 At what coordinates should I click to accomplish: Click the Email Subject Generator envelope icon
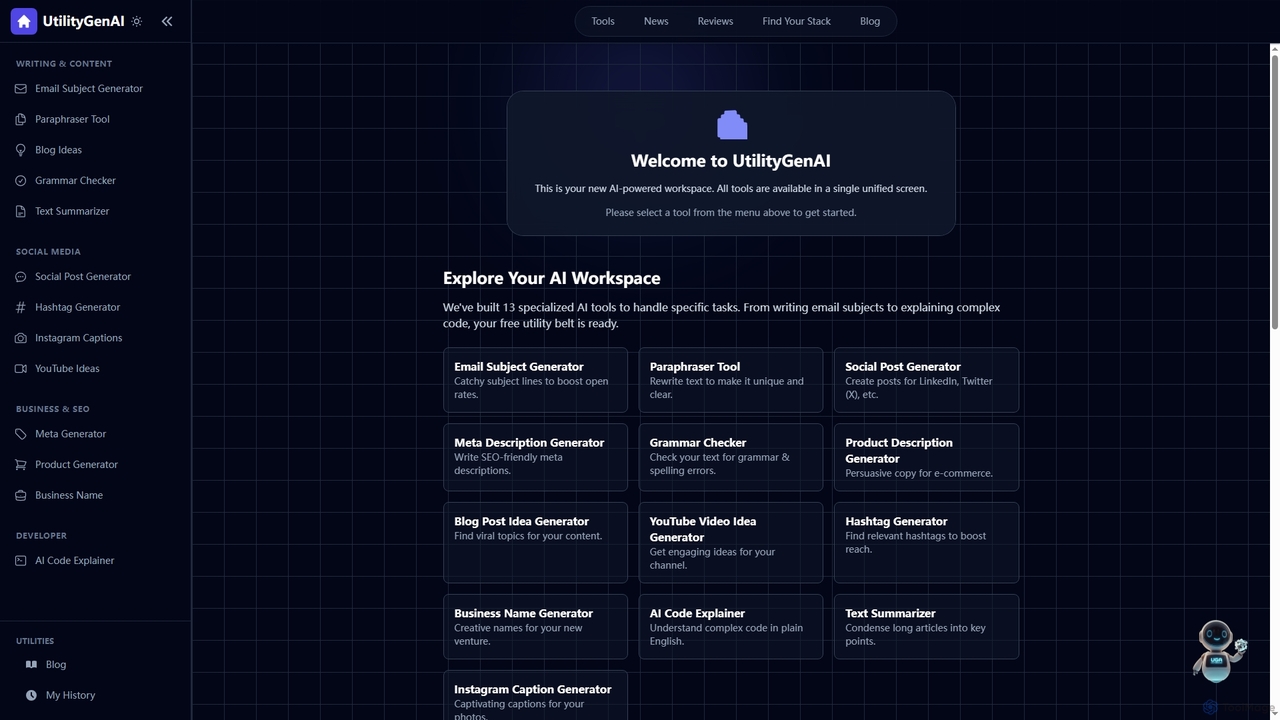[21, 89]
